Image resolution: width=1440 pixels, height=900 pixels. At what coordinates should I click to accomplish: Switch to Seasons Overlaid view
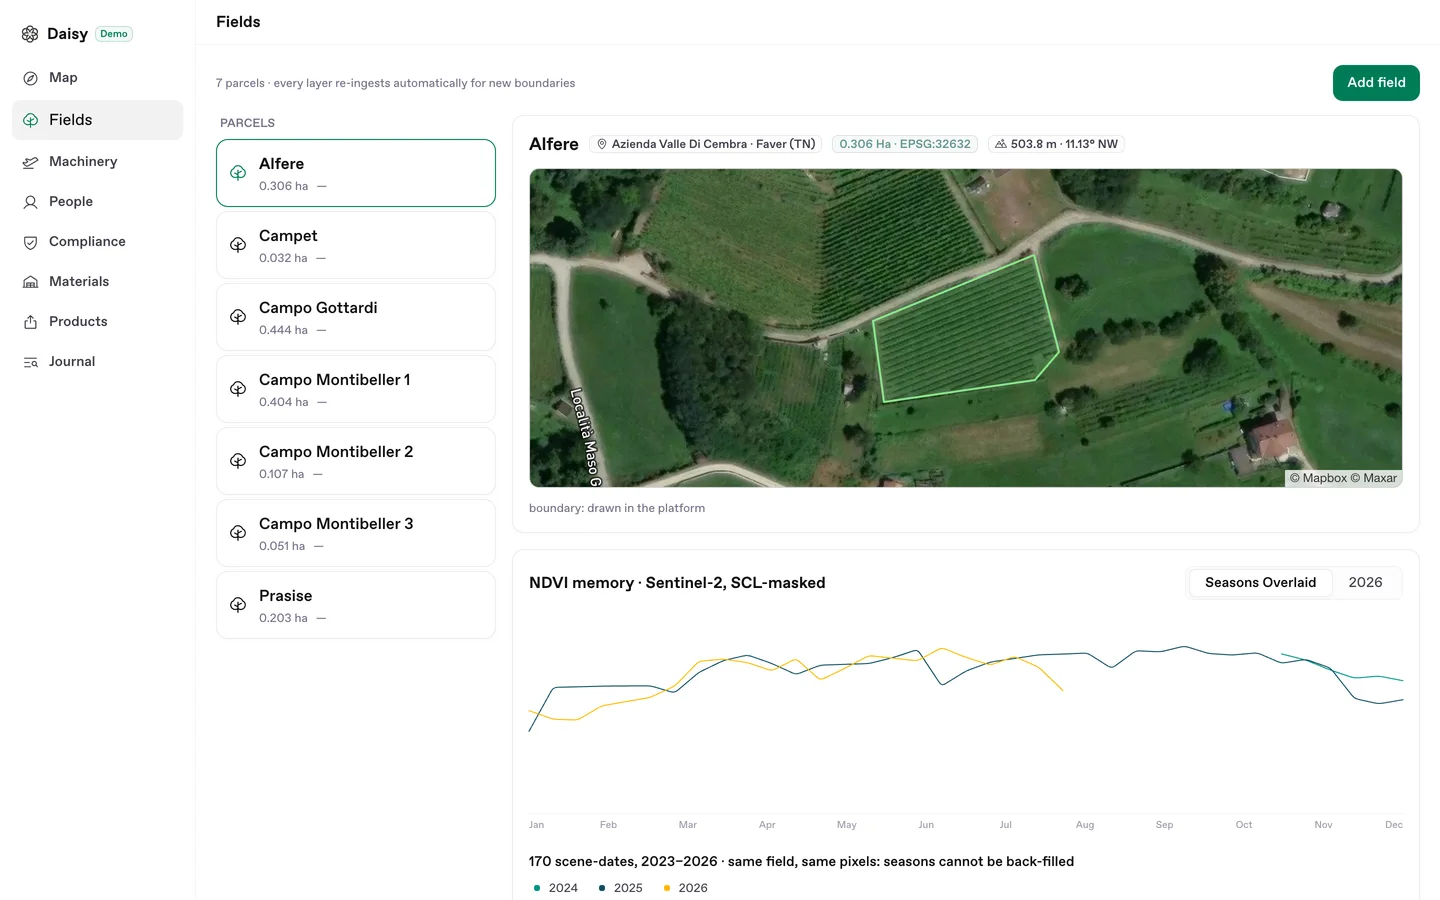click(x=1260, y=583)
